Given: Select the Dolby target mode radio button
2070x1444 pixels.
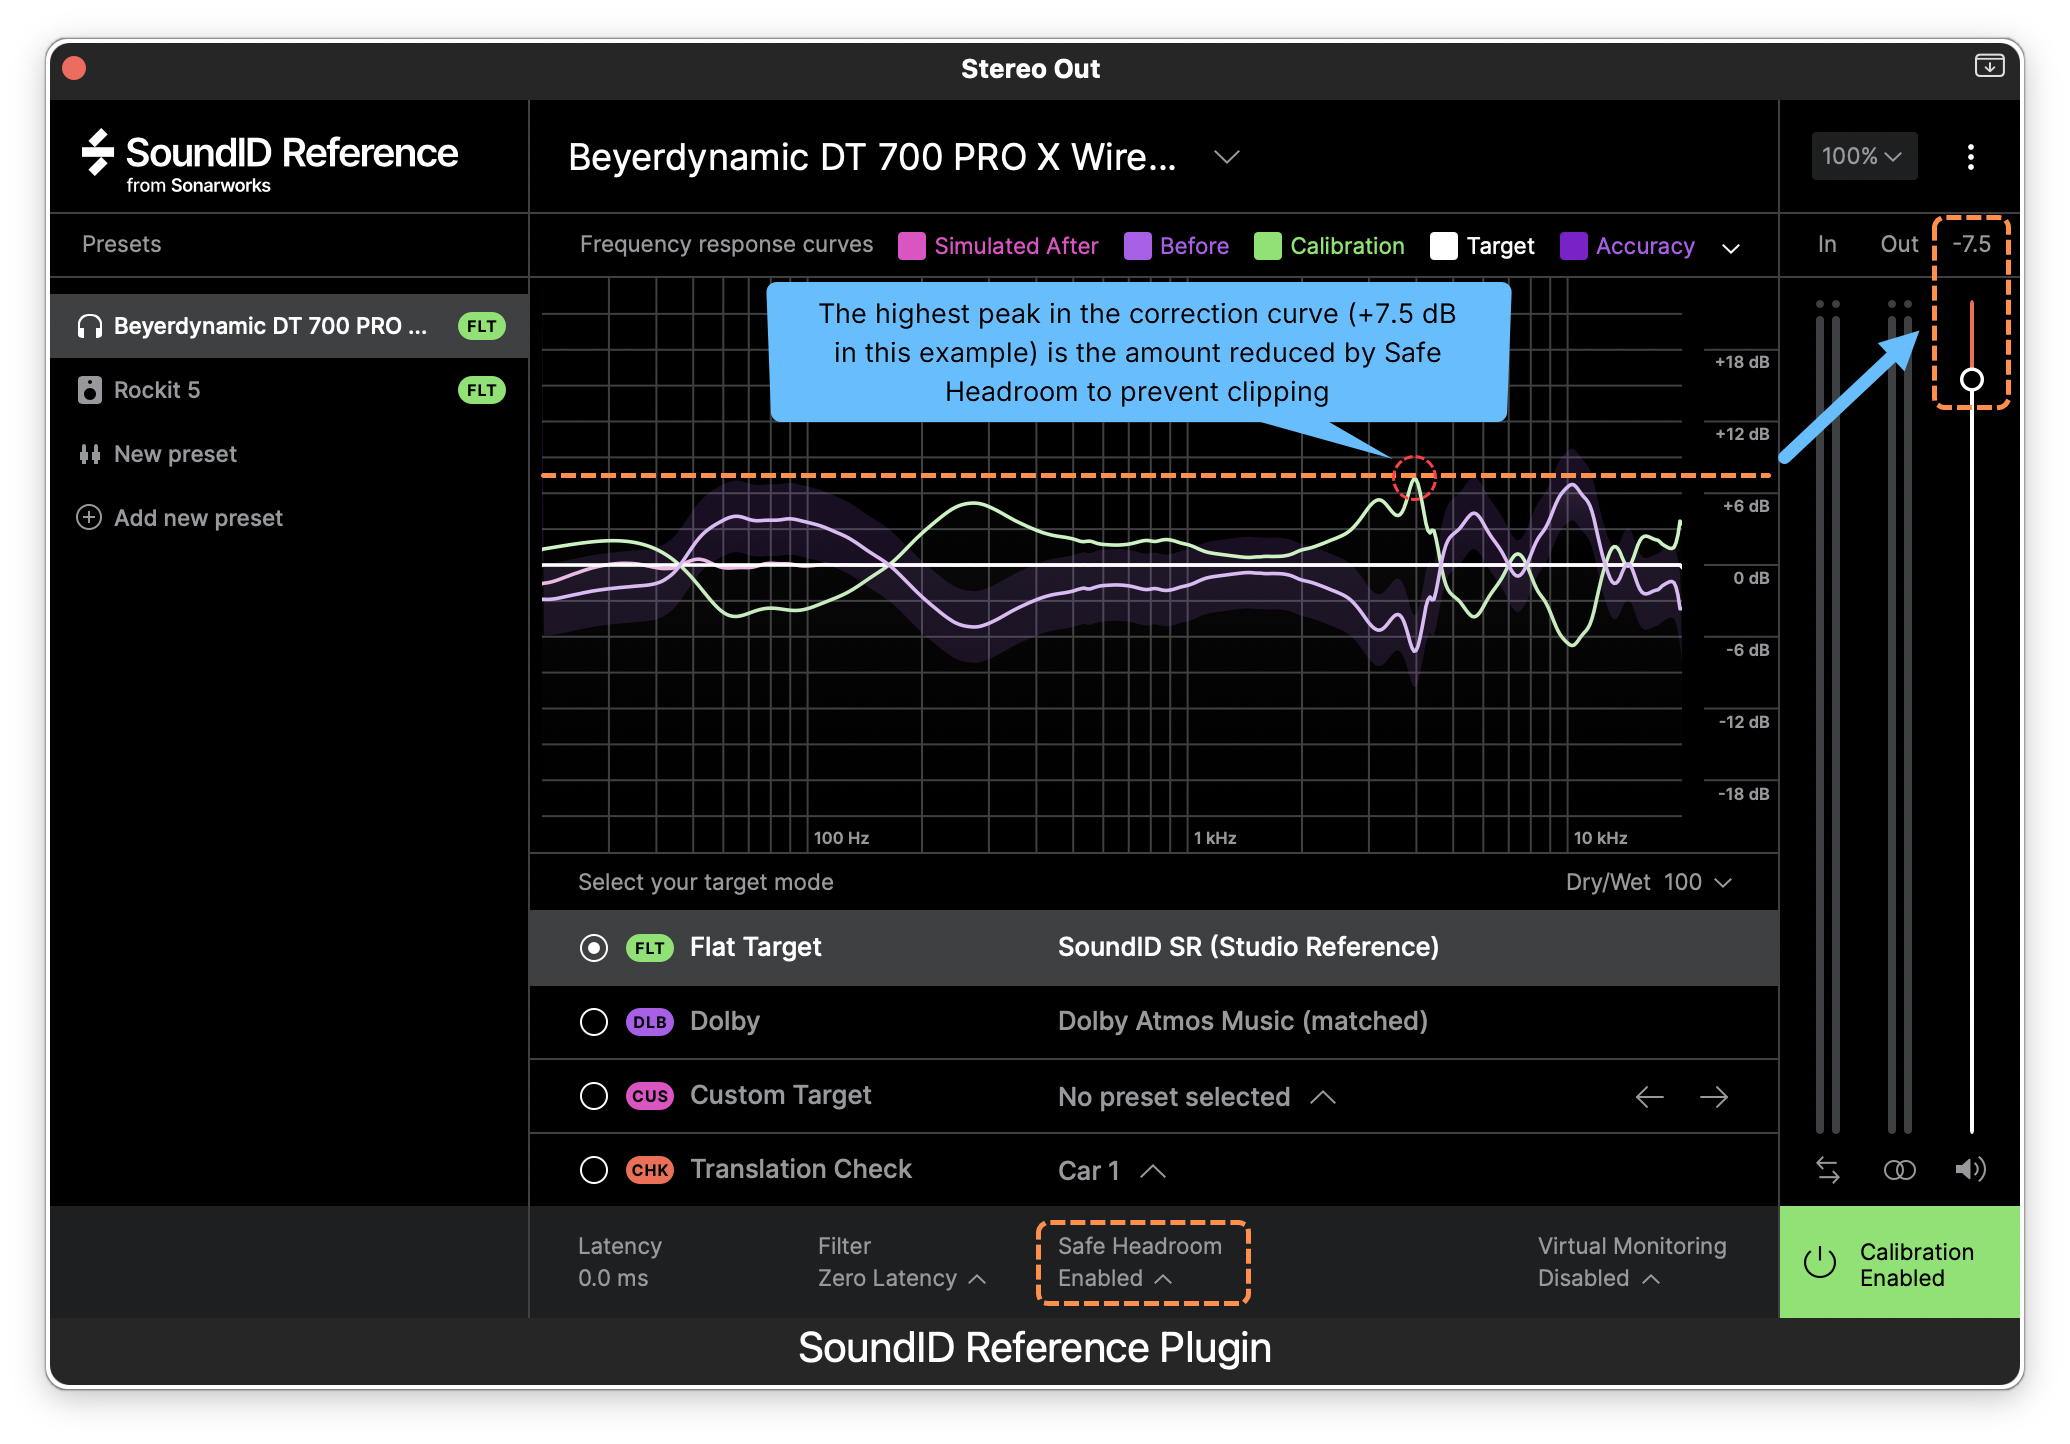Looking at the screenshot, I should pos(594,1022).
